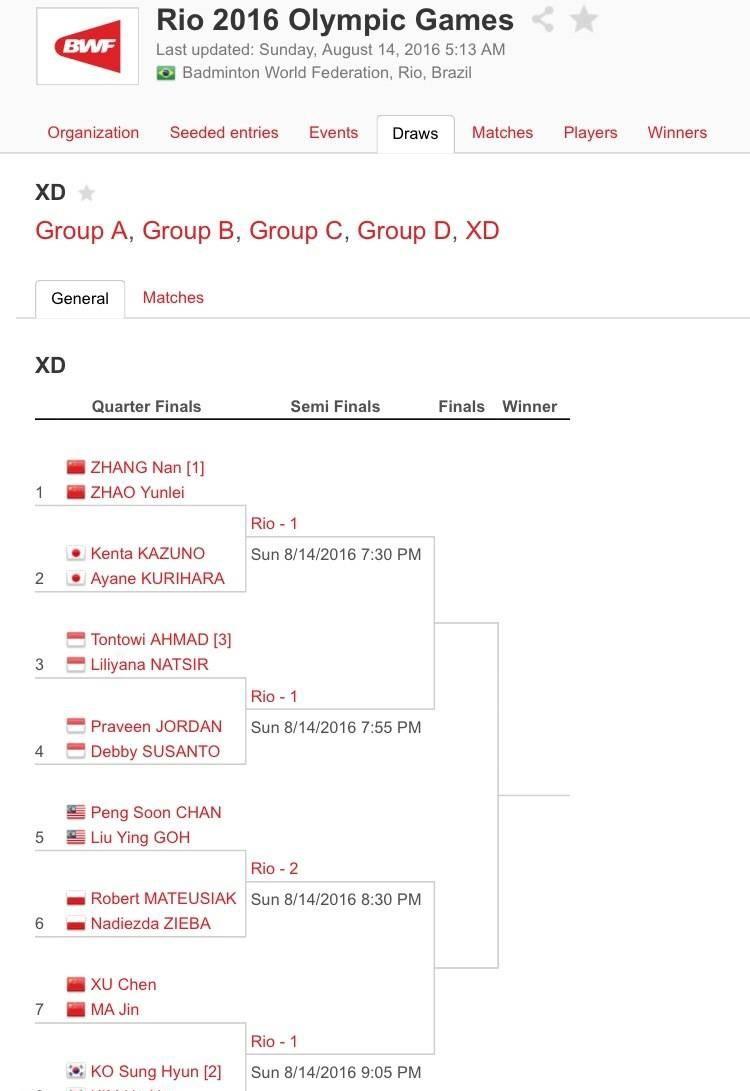Viewport: 750px width, 1091px height.
Task: Click Korea flag beside KO Sung Hyun
Action: tap(76, 1071)
